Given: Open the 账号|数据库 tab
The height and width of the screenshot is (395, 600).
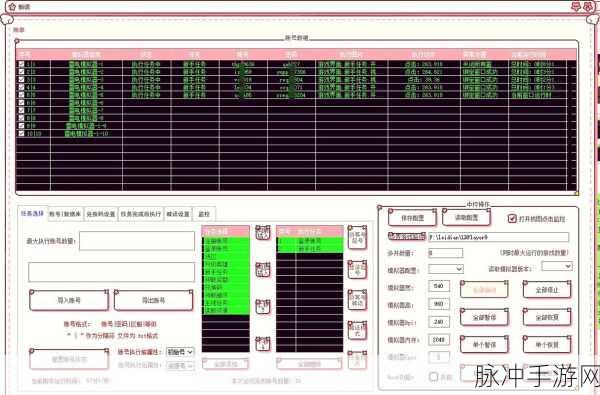Looking at the screenshot, I should [65, 214].
